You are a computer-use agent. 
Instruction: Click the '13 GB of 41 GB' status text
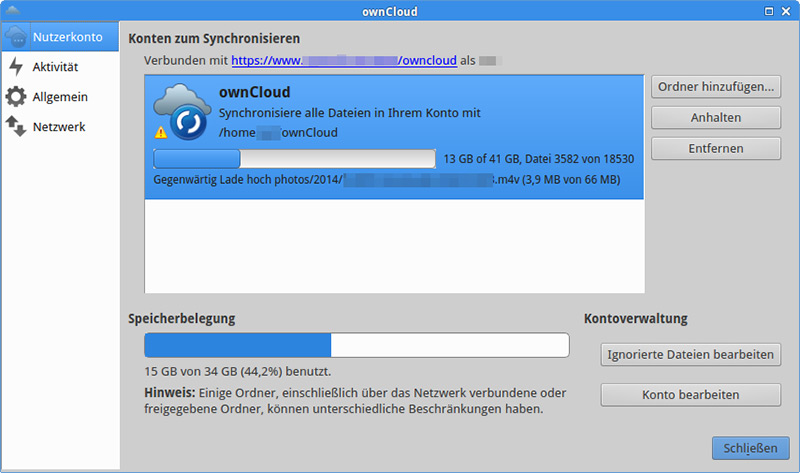[539, 159]
